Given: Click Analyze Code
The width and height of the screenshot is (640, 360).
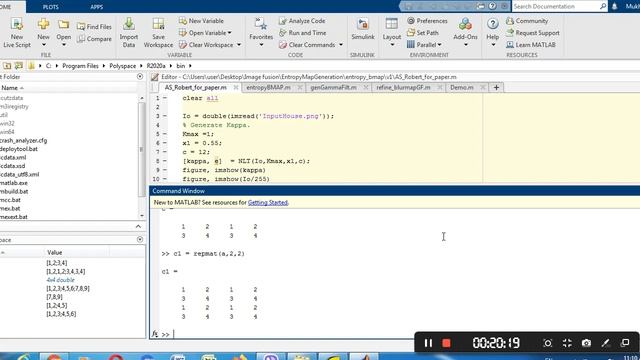Looking at the screenshot, I should click(302, 21).
